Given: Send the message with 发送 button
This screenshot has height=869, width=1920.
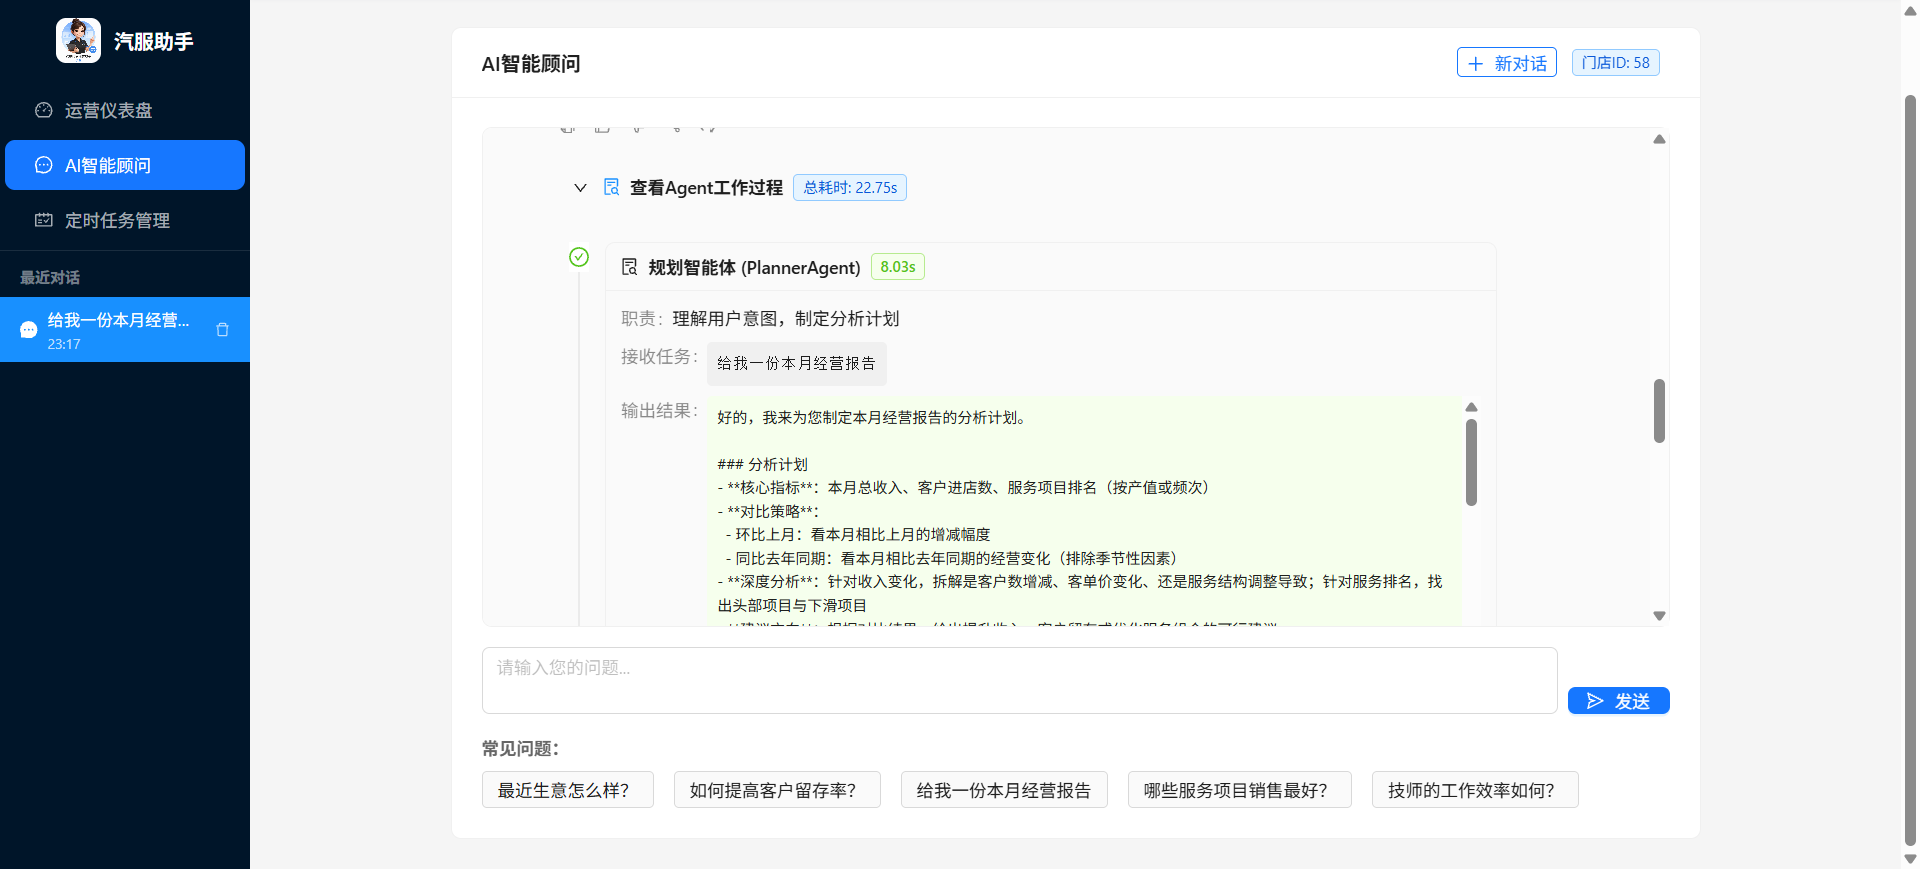Looking at the screenshot, I should tap(1618, 701).
